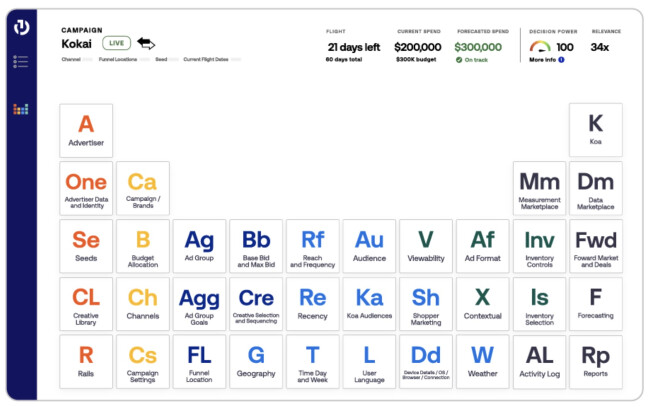
Task: Select the Ad Format tile
Action: click(483, 246)
